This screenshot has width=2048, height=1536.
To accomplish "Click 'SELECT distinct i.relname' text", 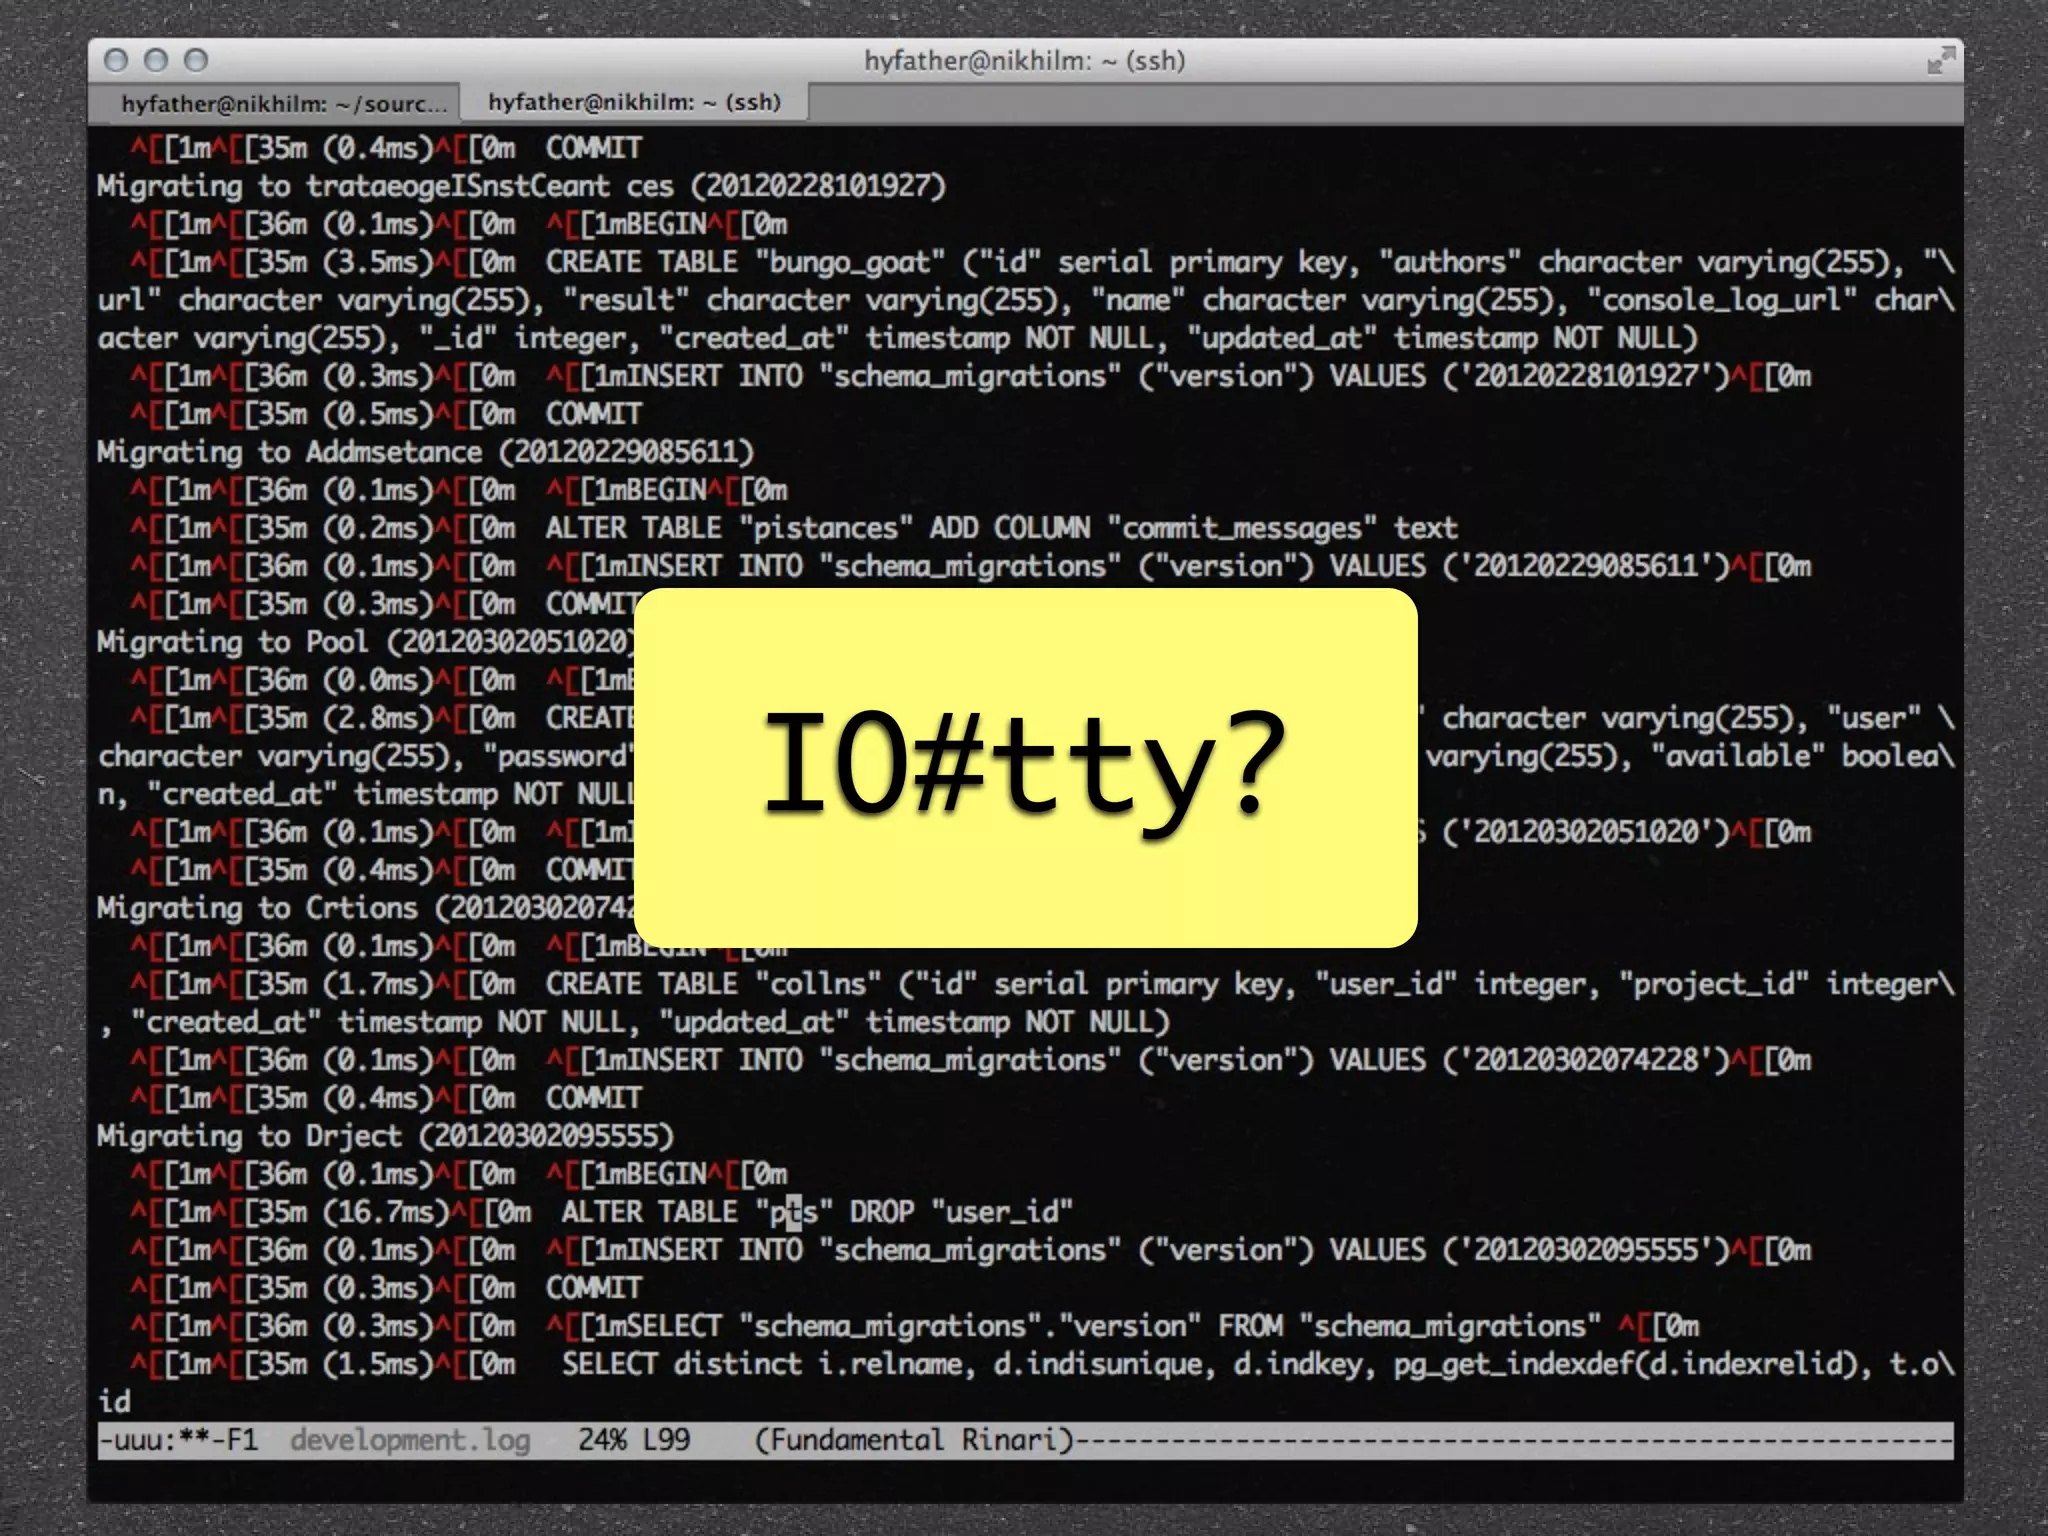I will coord(762,1364).
